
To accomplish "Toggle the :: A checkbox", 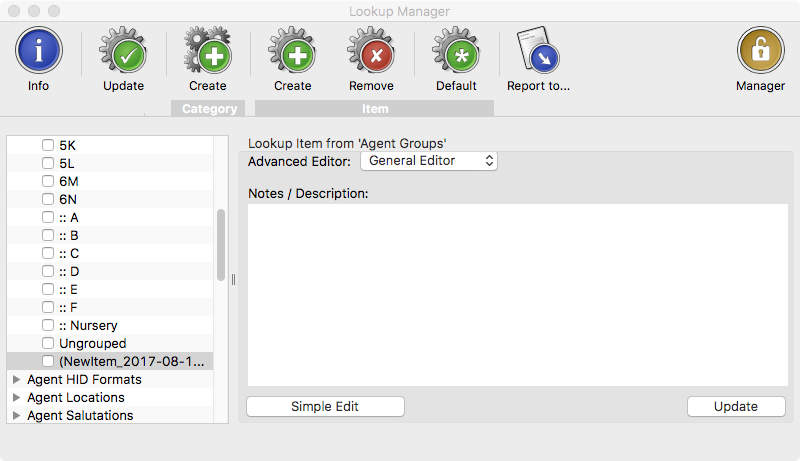I will coord(48,217).
